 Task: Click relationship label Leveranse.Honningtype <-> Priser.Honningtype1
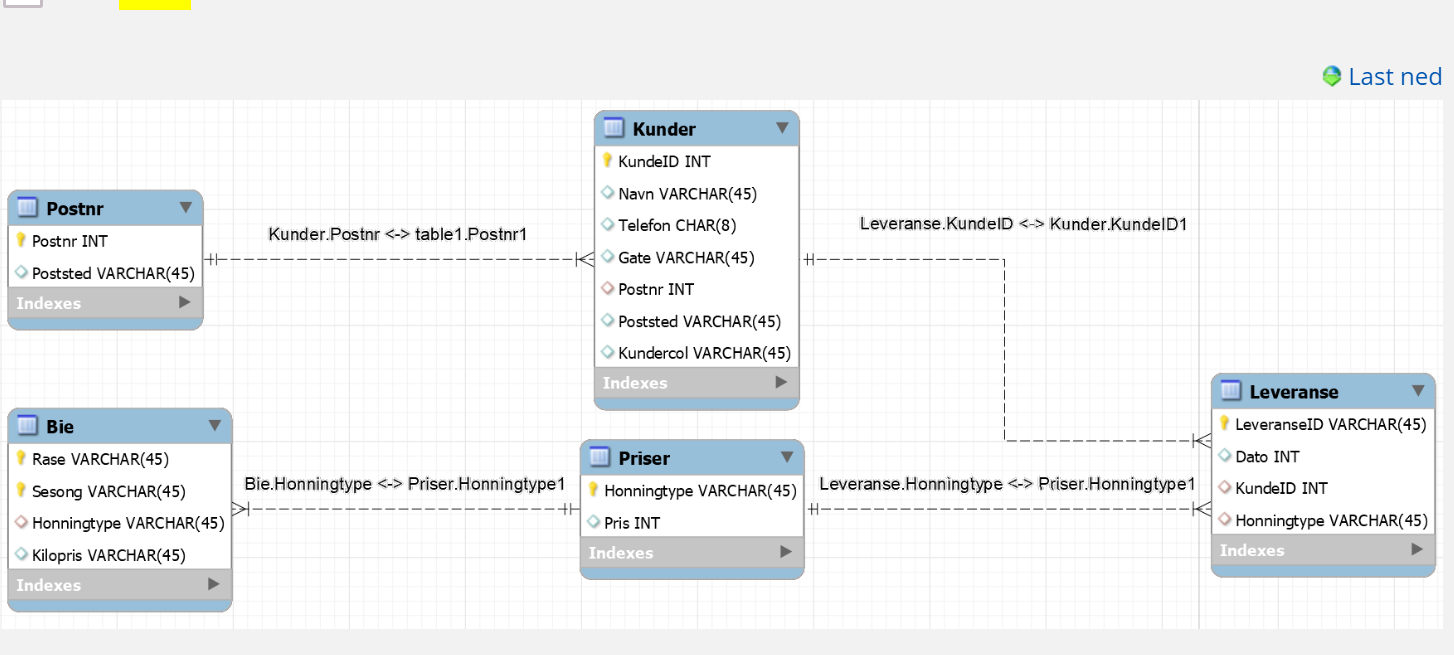click(x=1007, y=484)
